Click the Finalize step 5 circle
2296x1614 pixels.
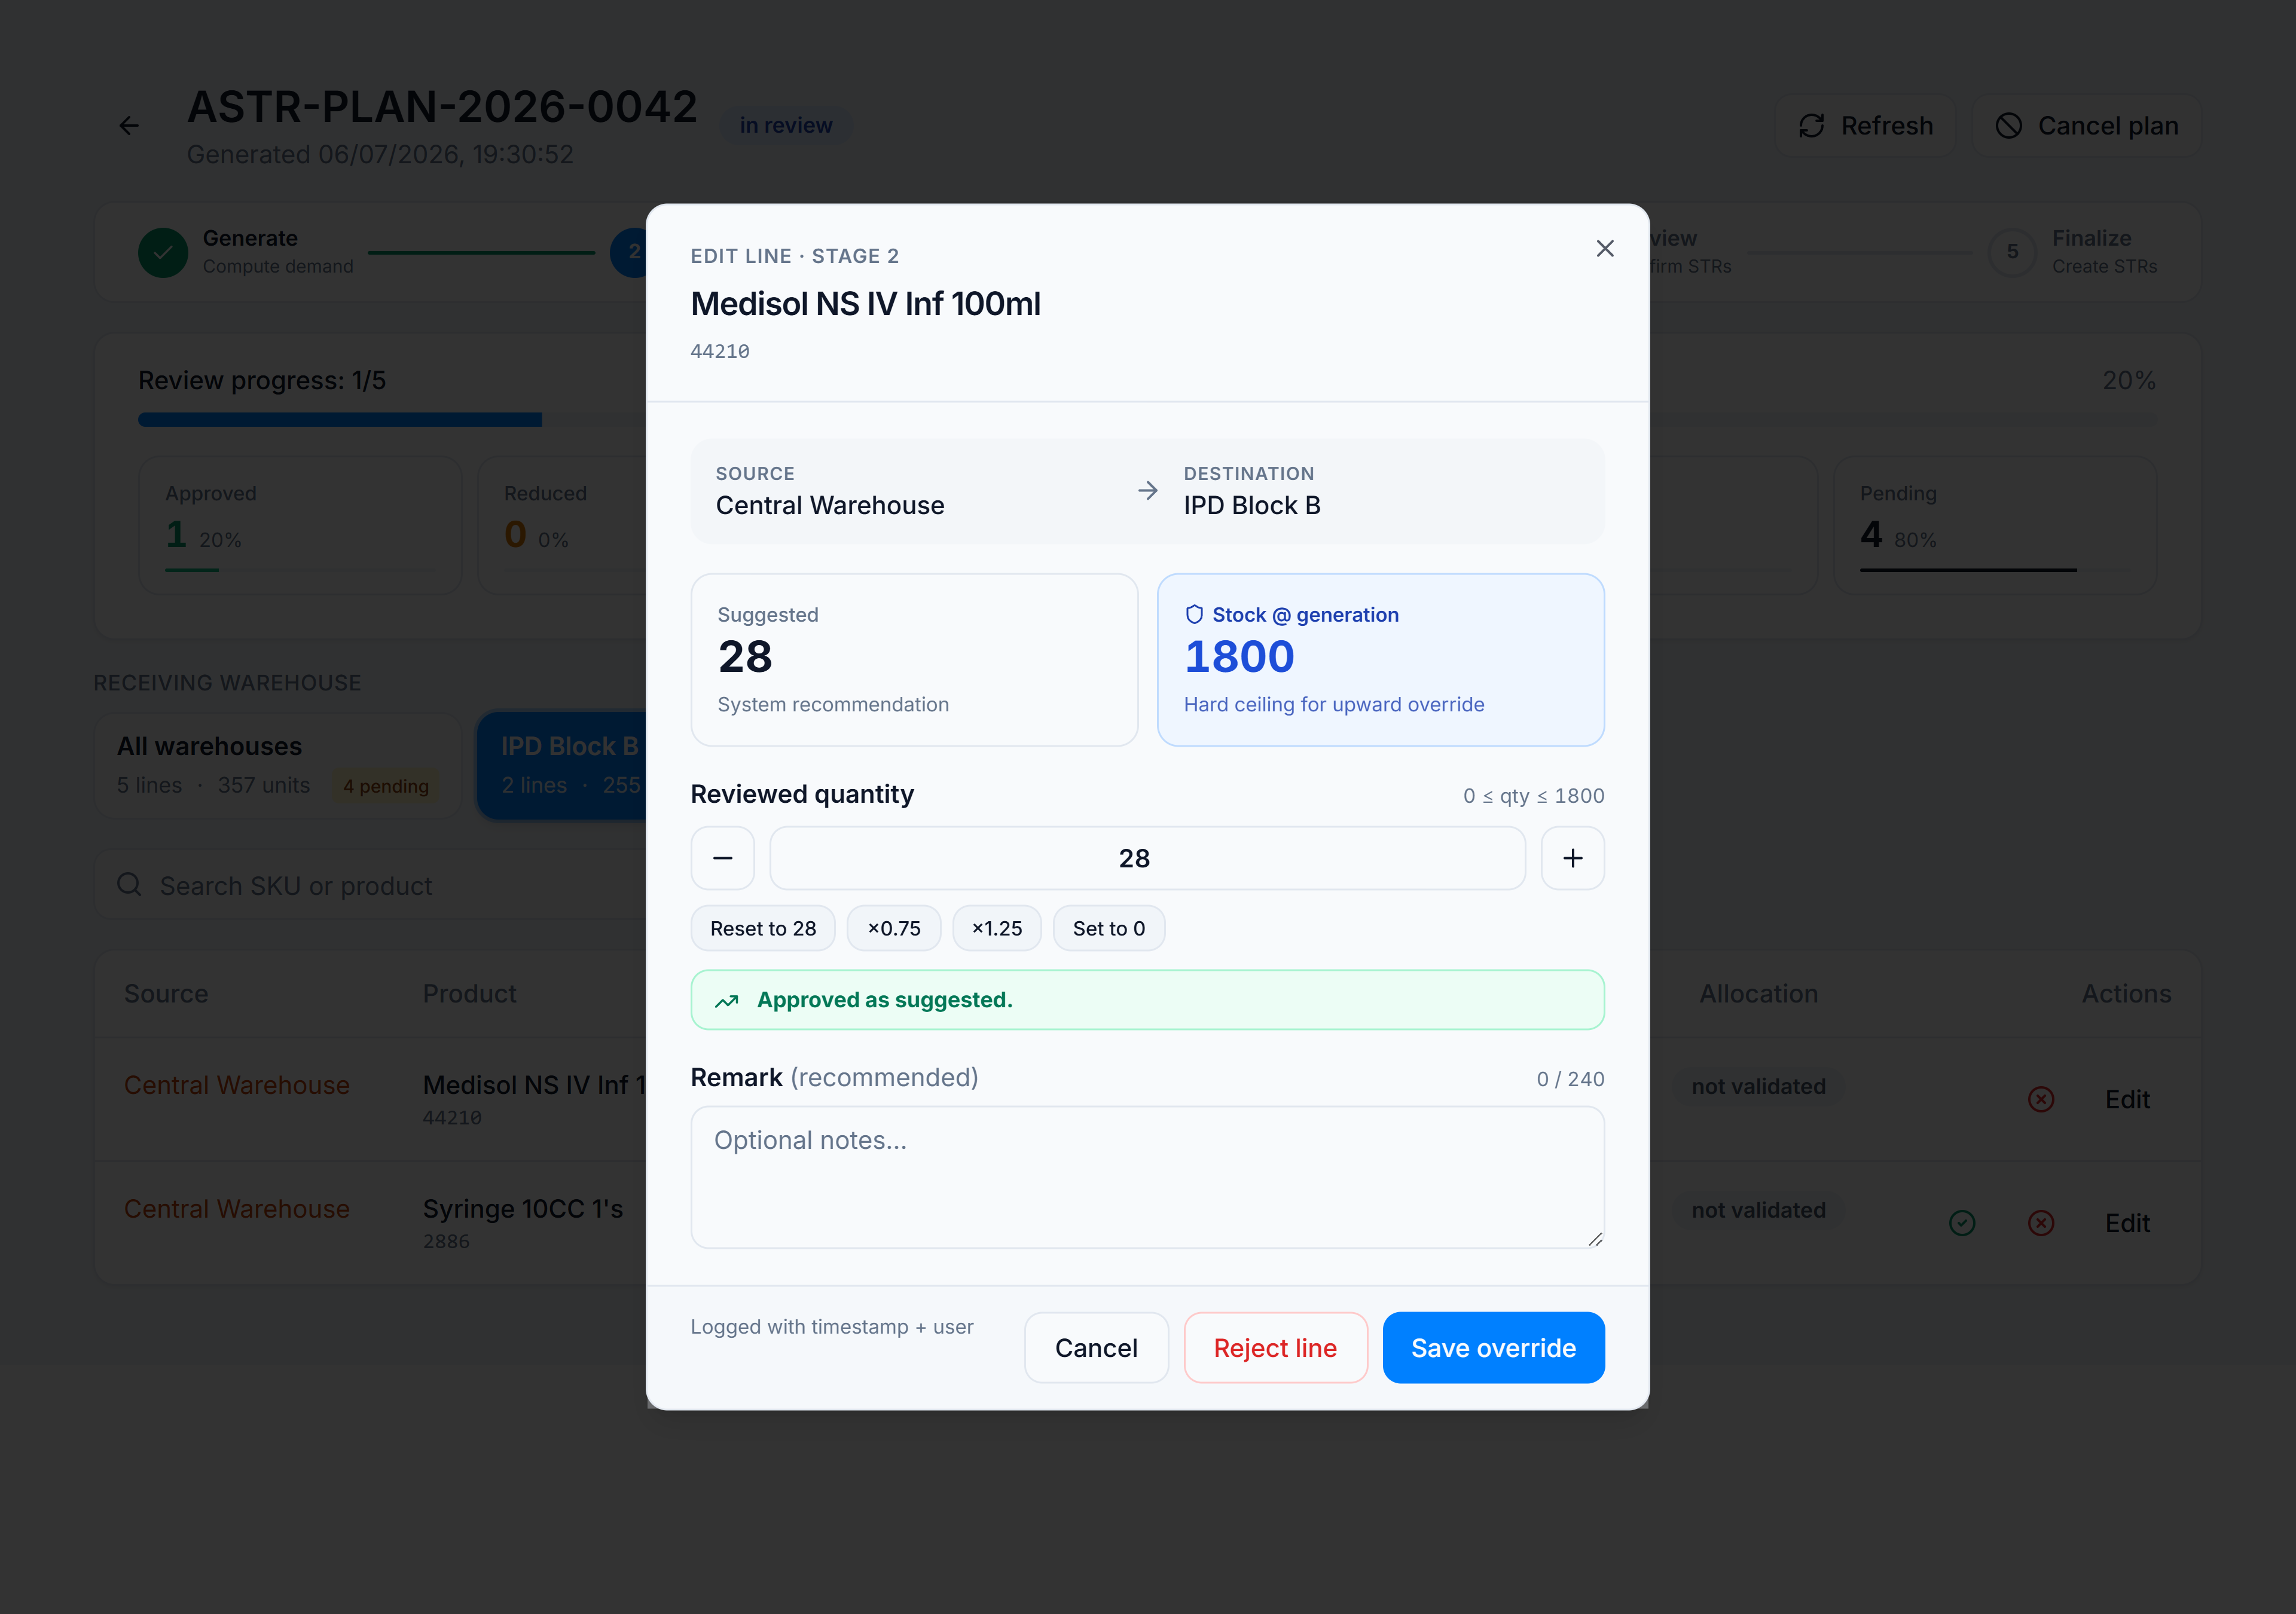click(2012, 252)
